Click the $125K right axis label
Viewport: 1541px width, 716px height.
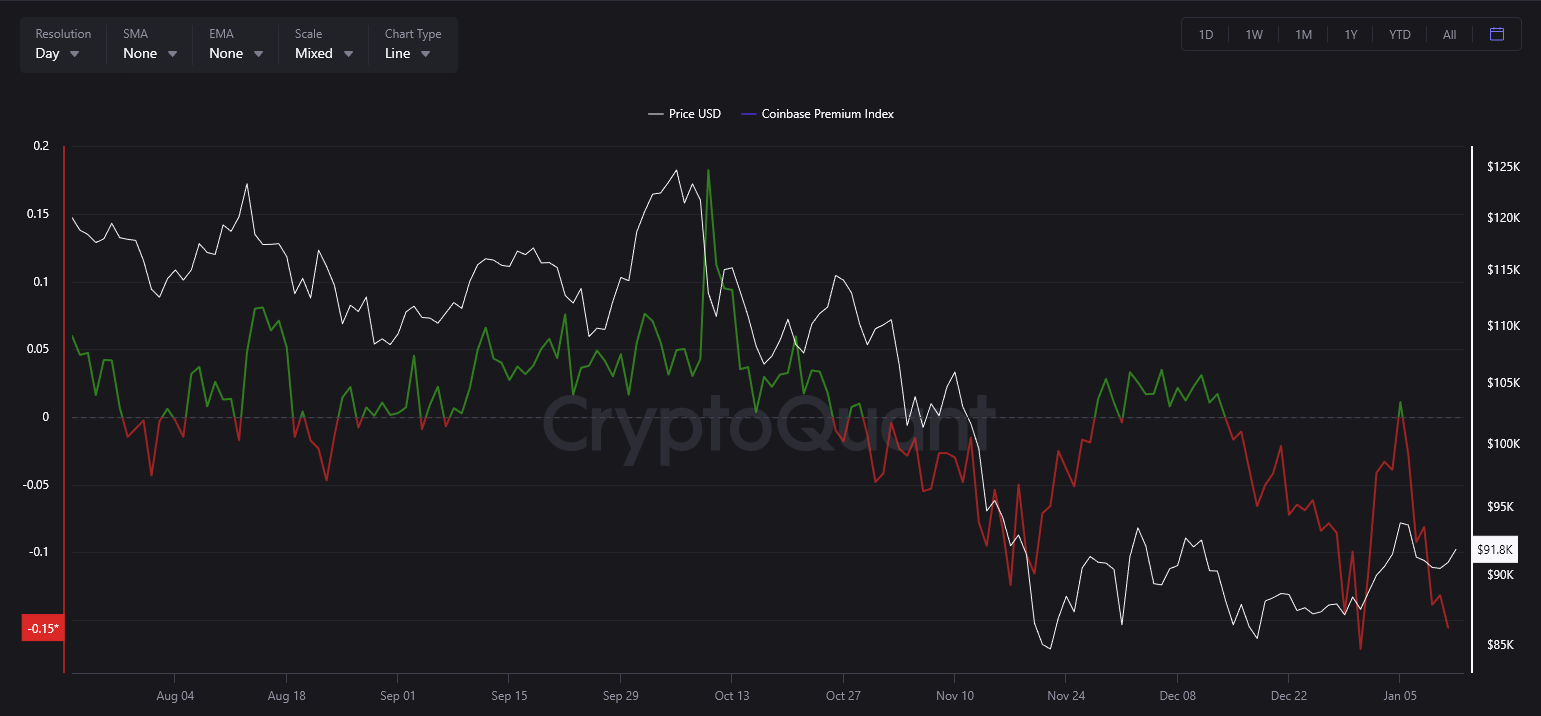(x=1504, y=166)
